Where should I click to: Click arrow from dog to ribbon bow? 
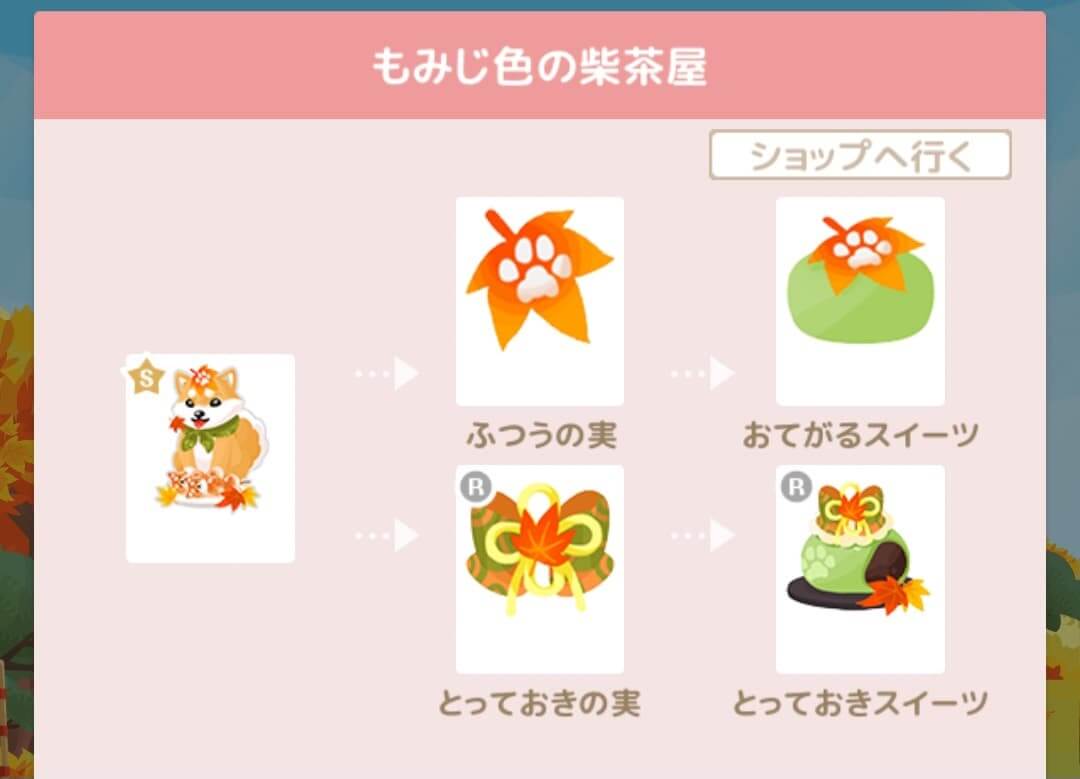(x=387, y=535)
